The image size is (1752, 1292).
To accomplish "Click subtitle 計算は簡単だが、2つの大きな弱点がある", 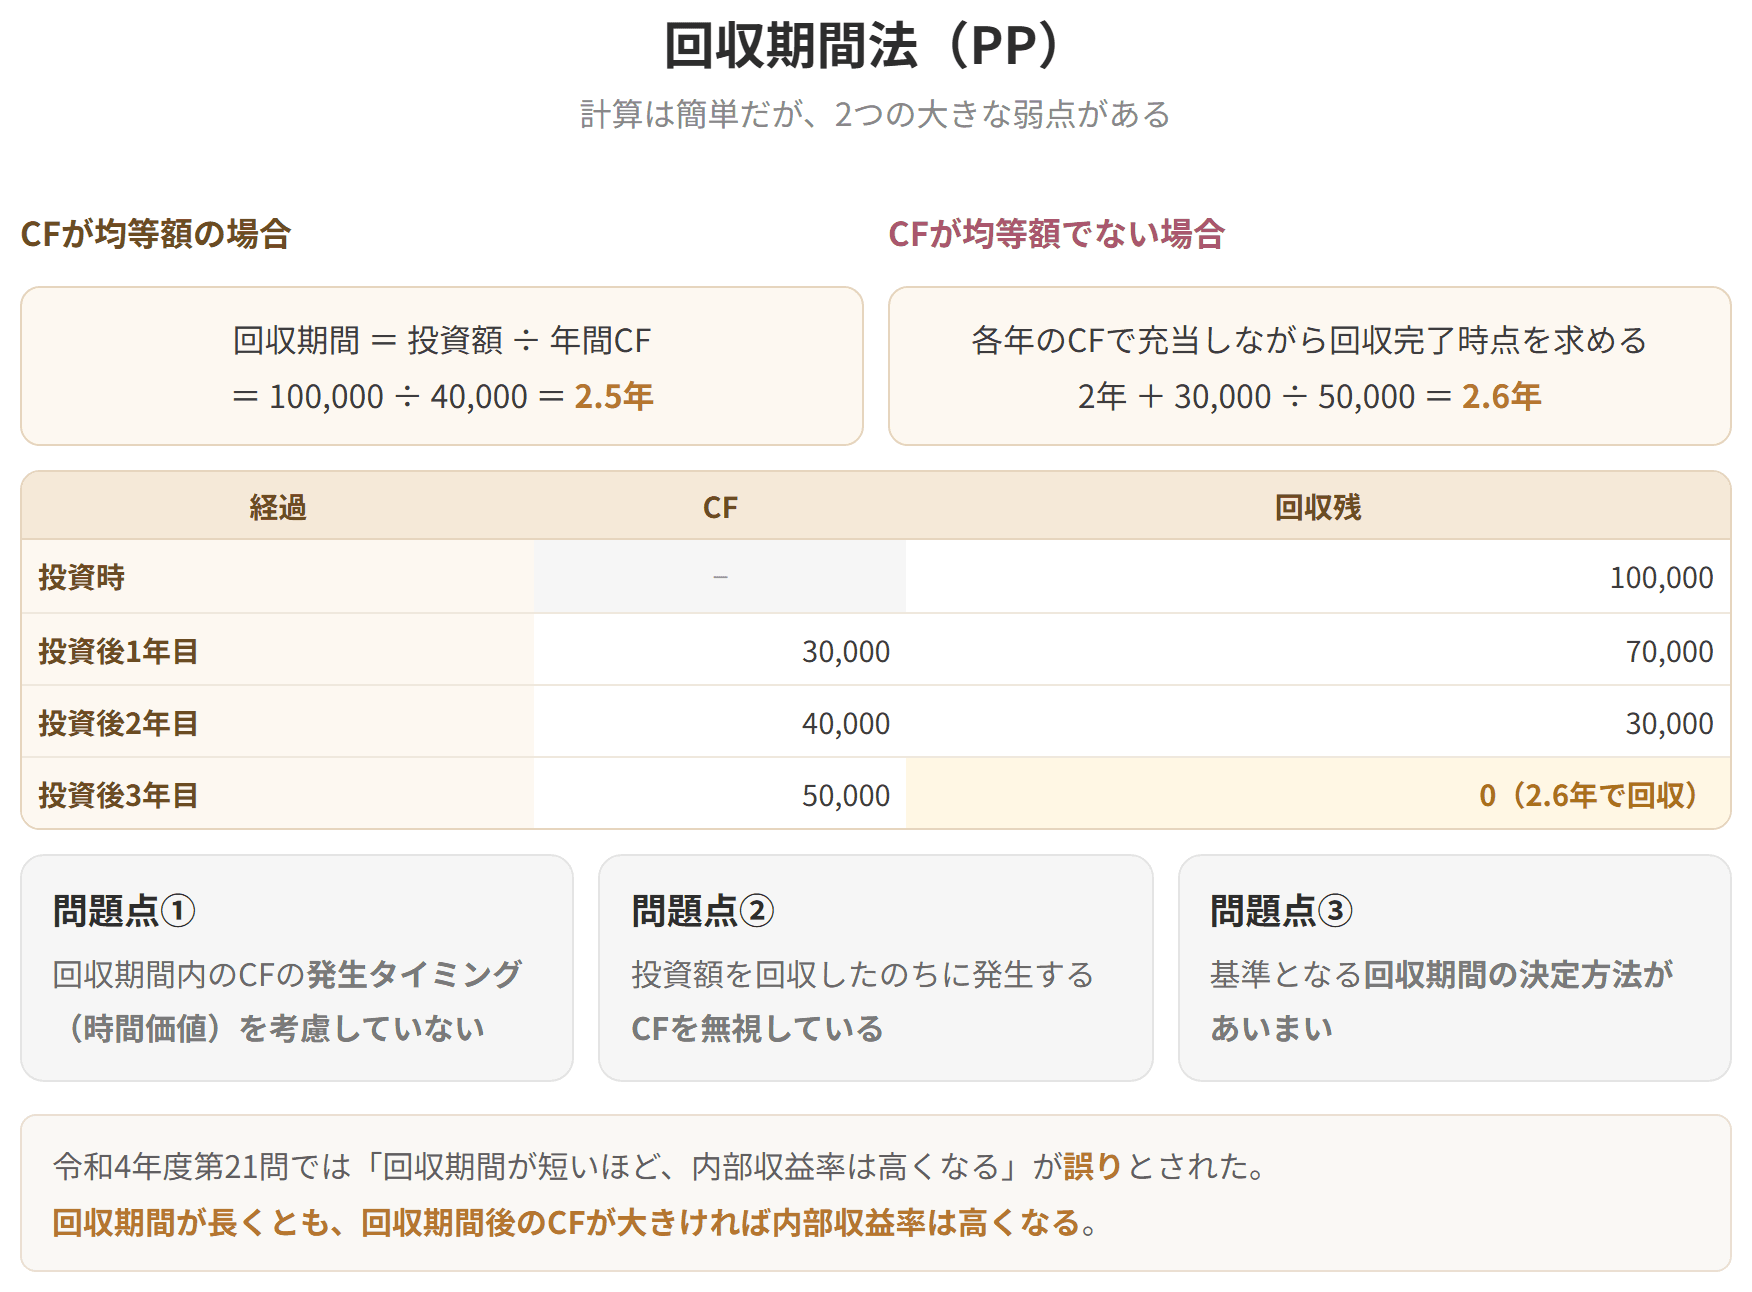I will [x=875, y=115].
